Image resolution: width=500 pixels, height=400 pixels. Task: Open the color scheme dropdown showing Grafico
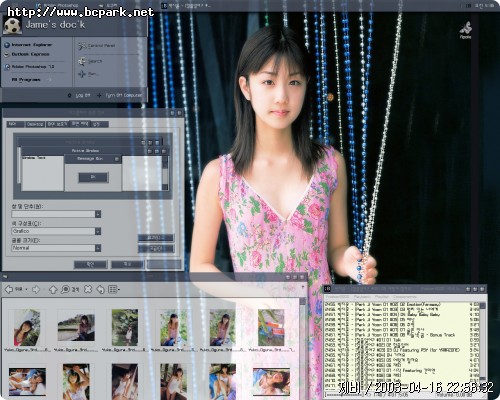pos(98,231)
